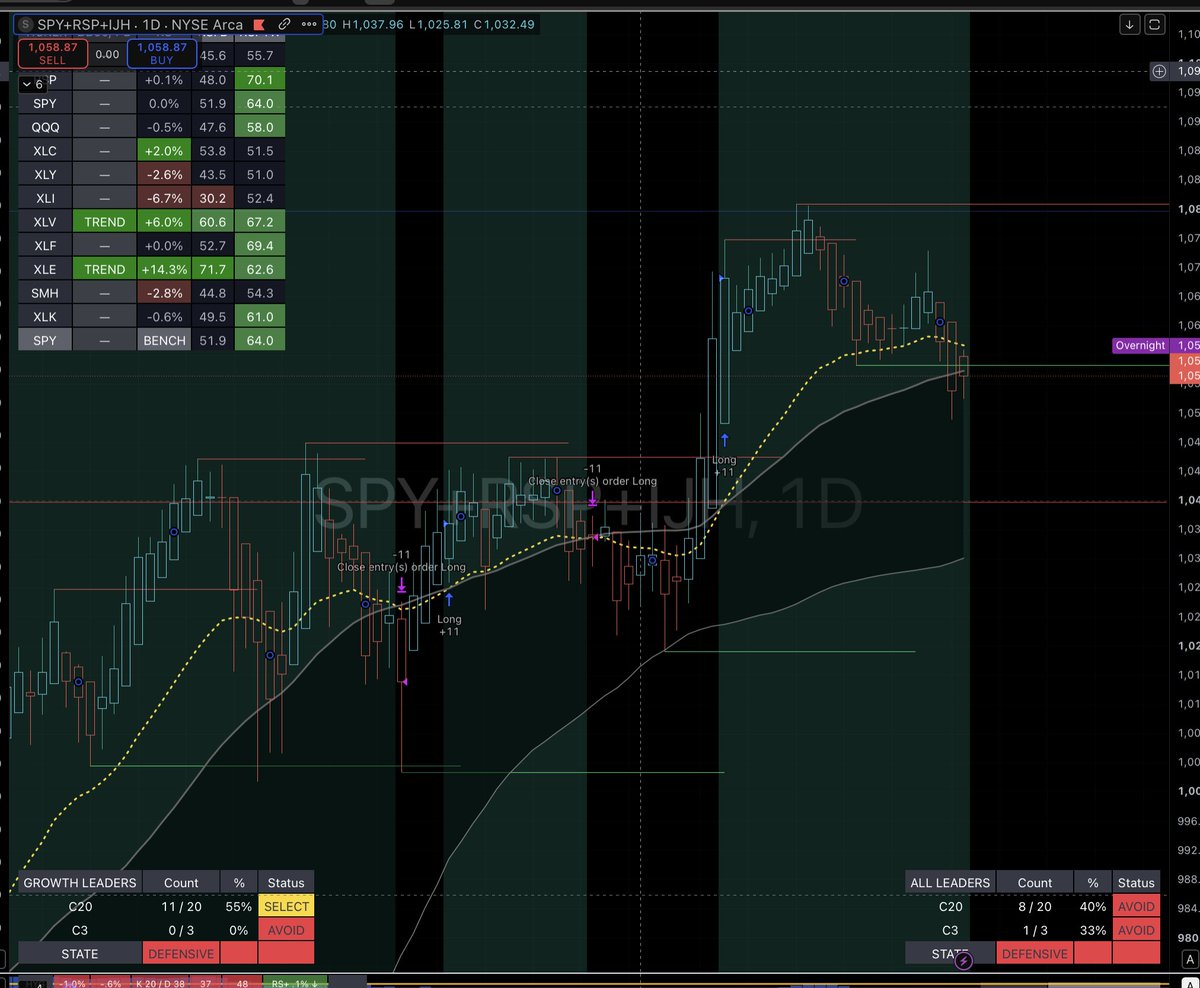
Task: Click the 70.1 green value cell
Action: click(x=260, y=80)
